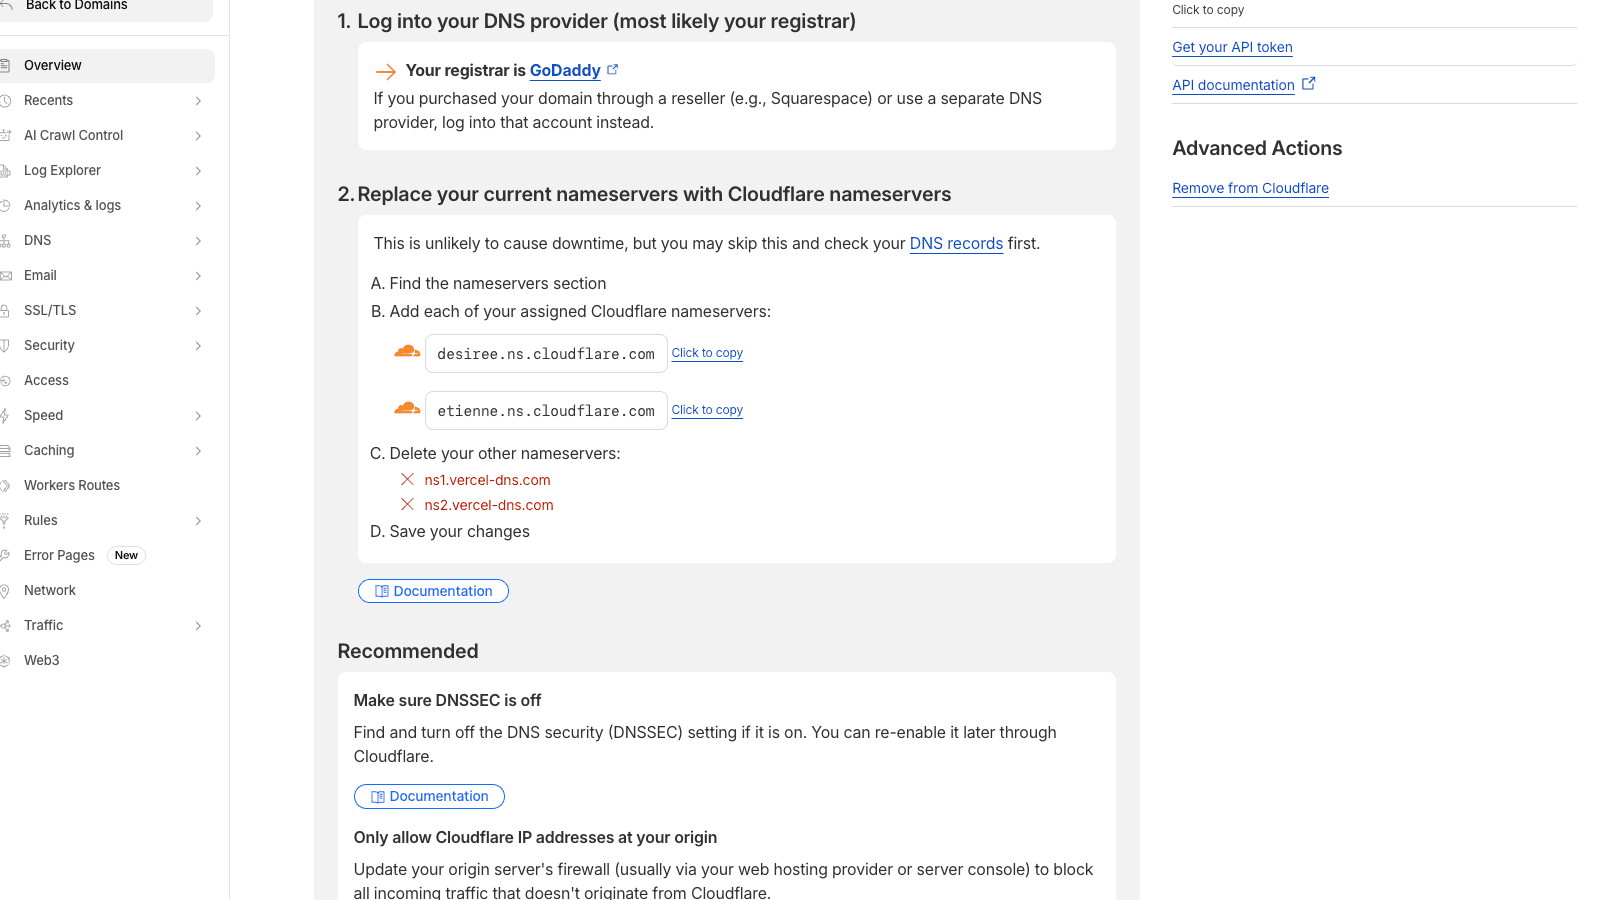The height and width of the screenshot is (900, 1600).
Task: Copy the desiree.ns.cloudflare.com nameserver
Action: [x=707, y=353]
